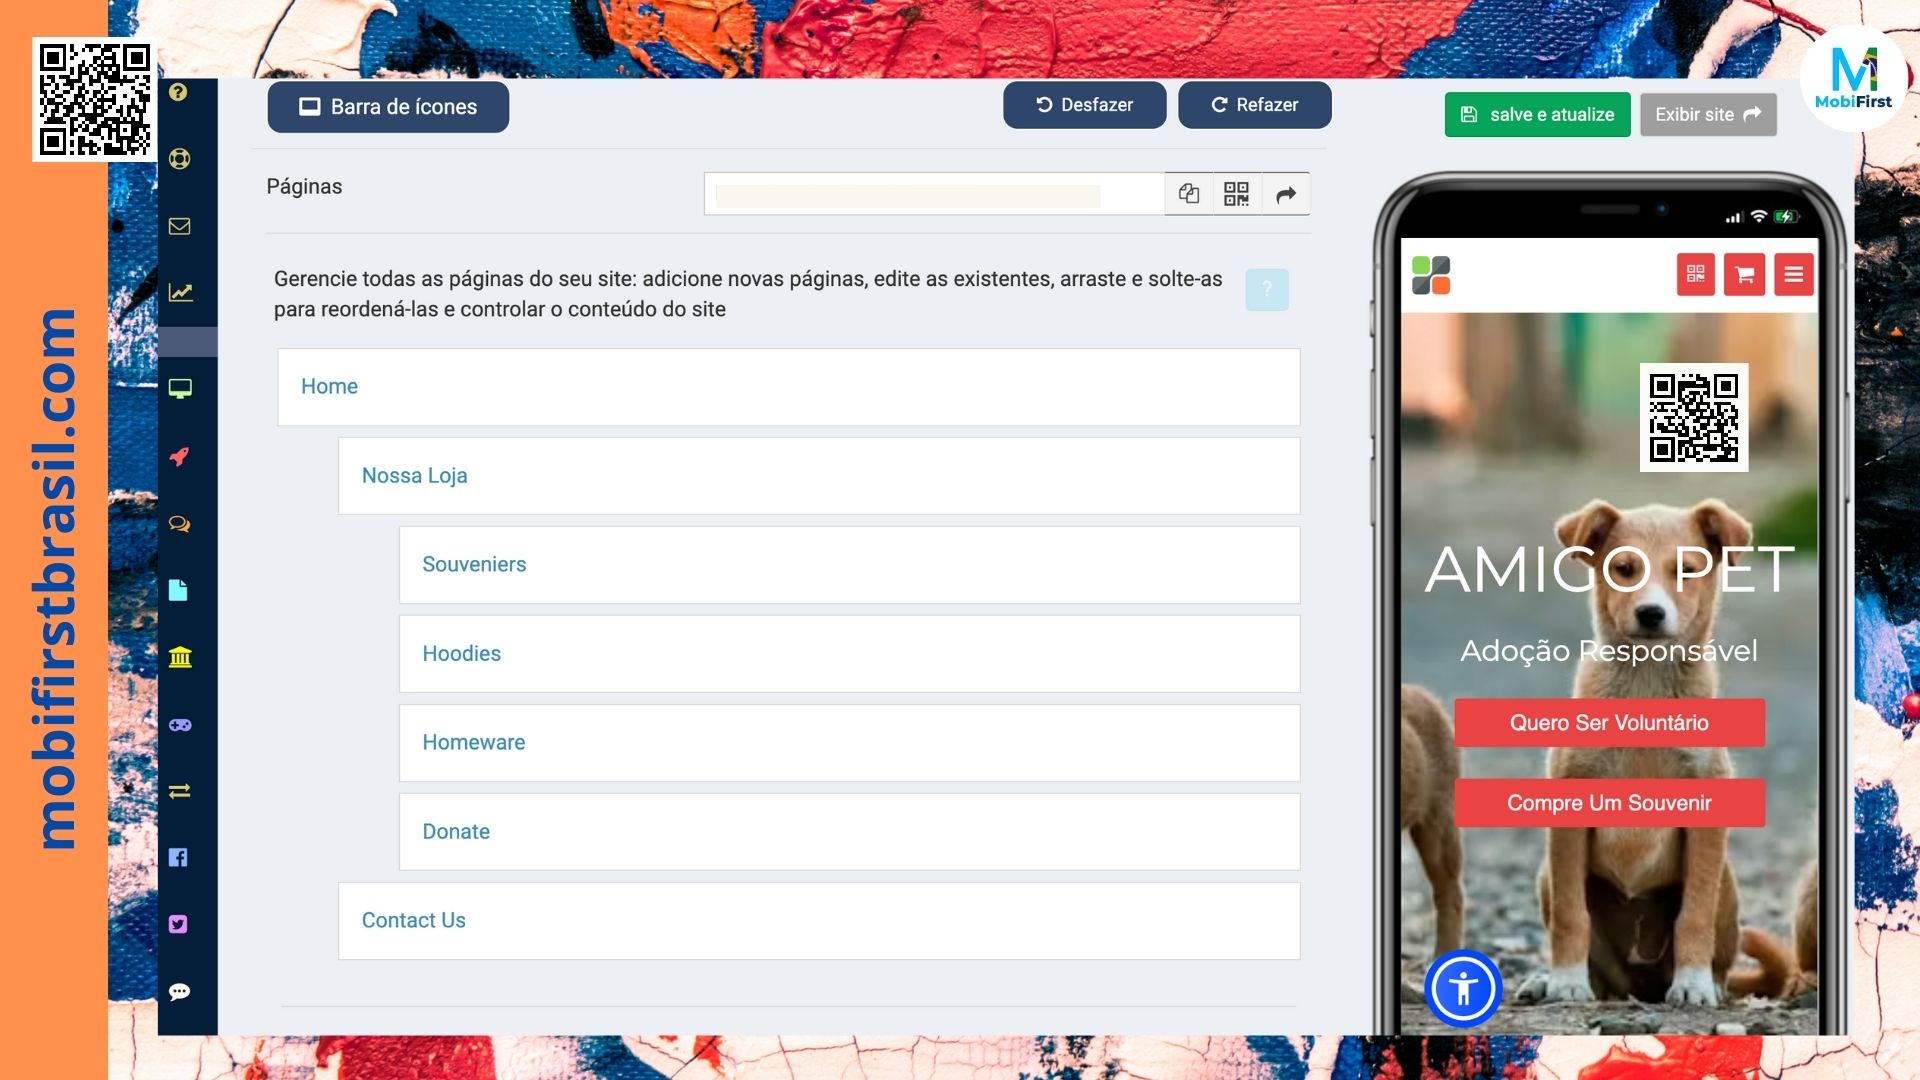
Task: Click the shopping cart icon in preview
Action: tap(1744, 274)
